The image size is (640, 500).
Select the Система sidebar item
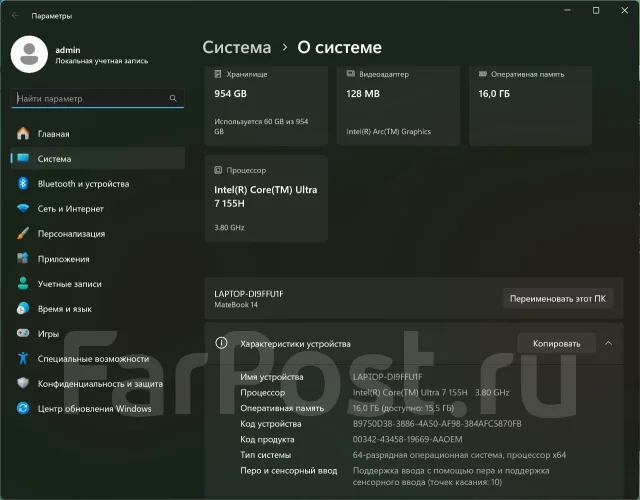click(x=97, y=158)
